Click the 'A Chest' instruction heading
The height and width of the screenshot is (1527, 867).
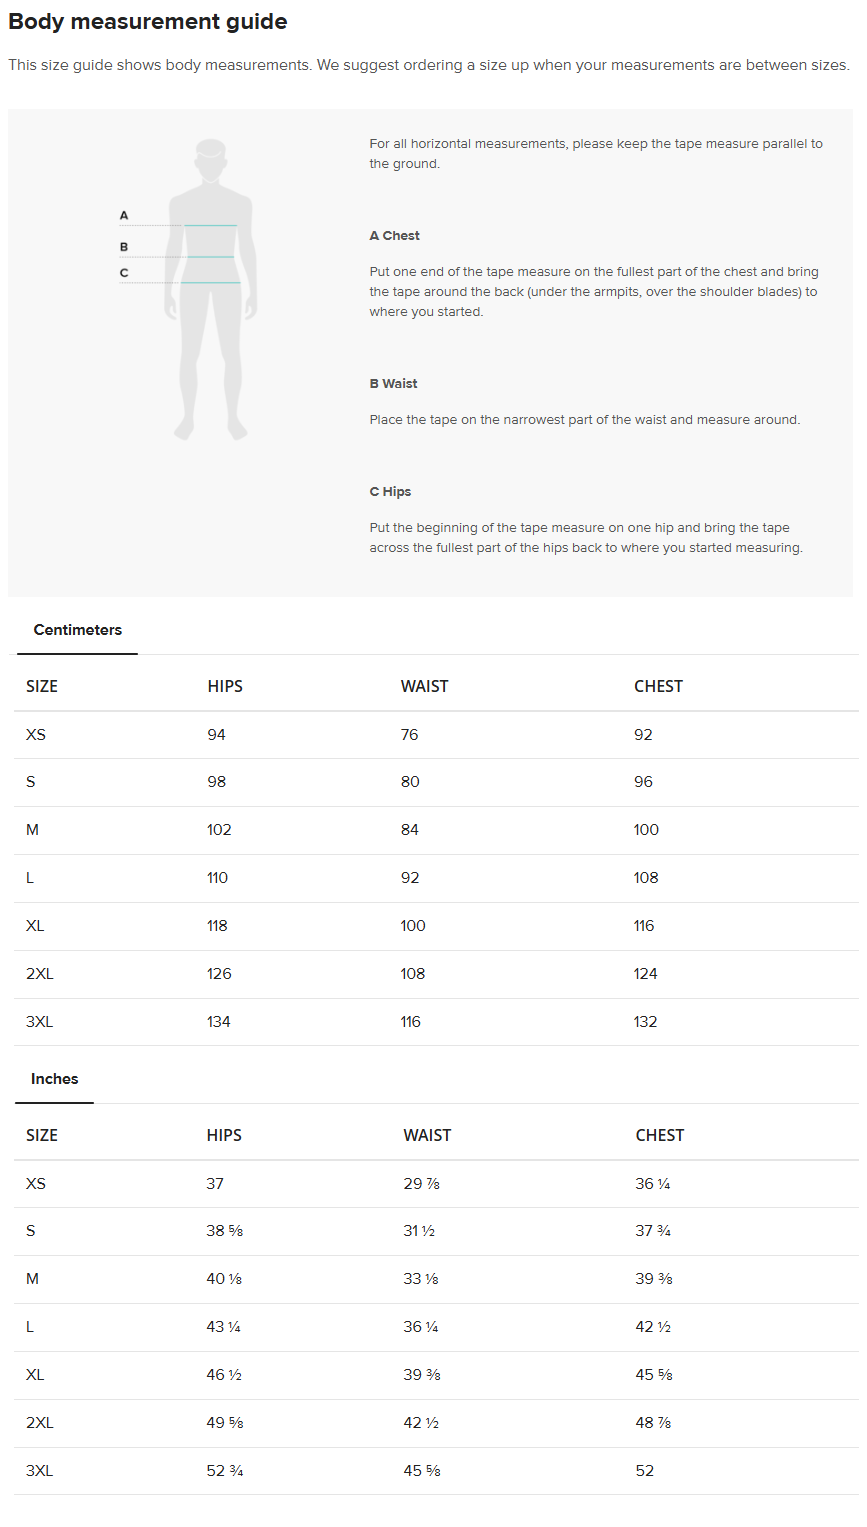tap(395, 236)
